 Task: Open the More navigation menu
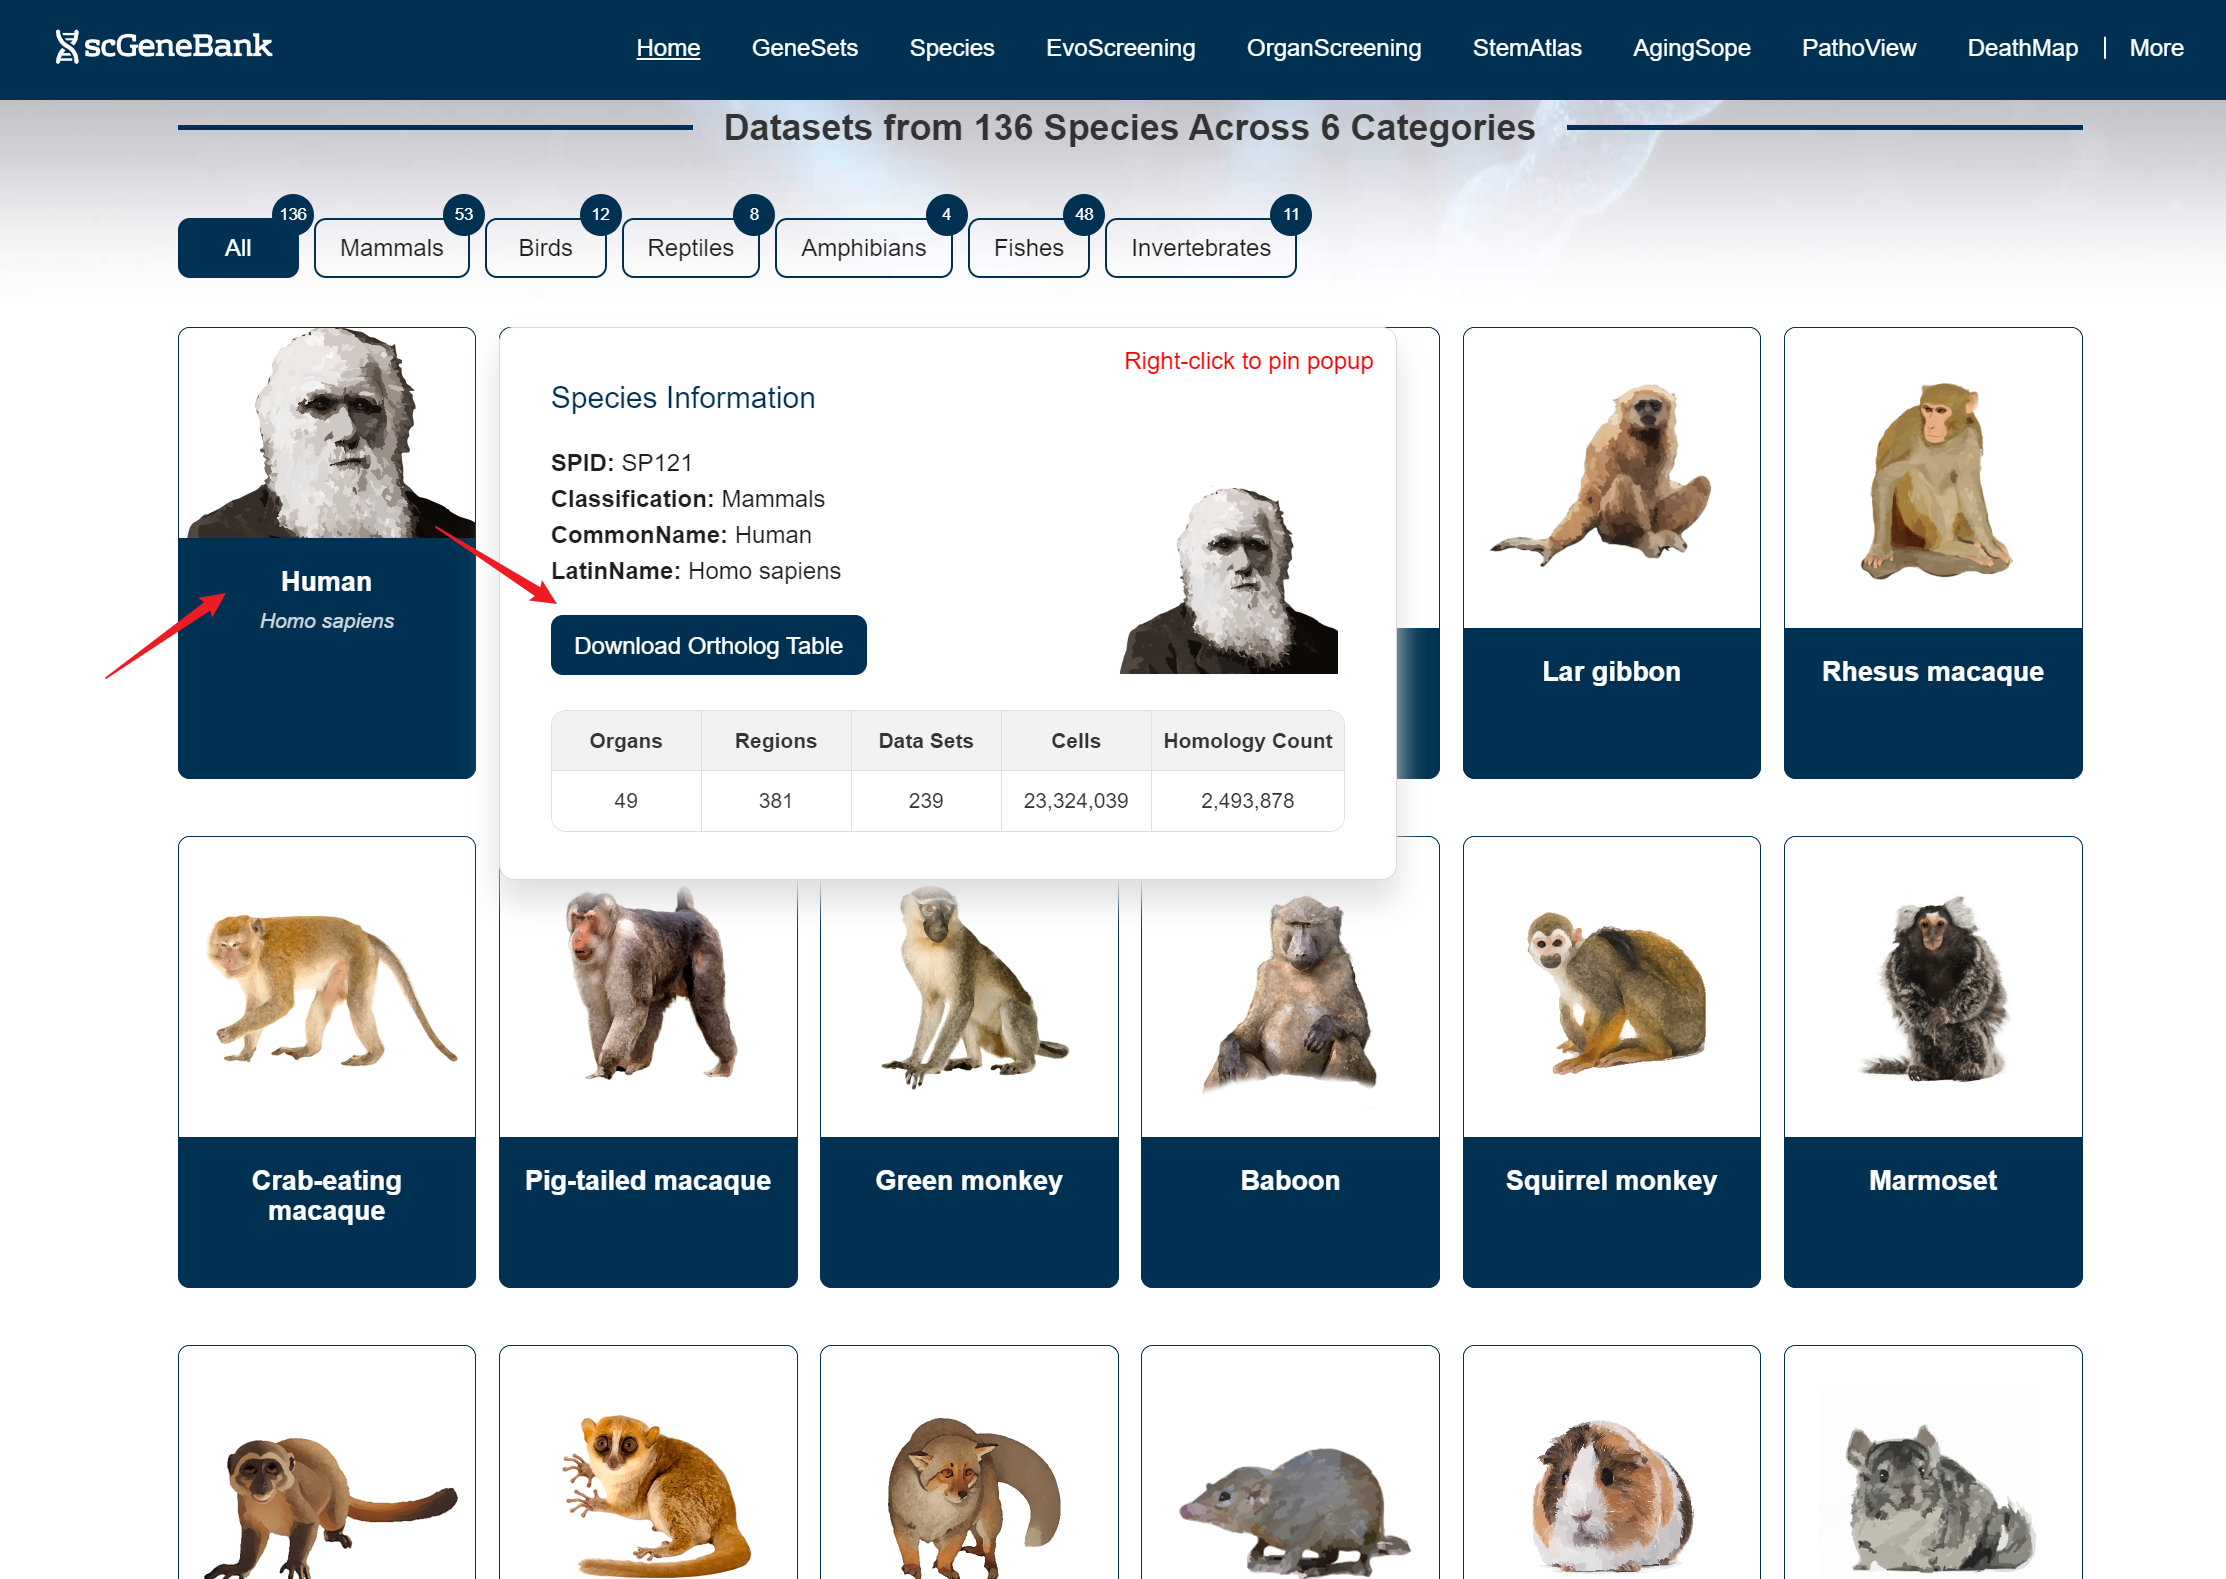(2156, 48)
